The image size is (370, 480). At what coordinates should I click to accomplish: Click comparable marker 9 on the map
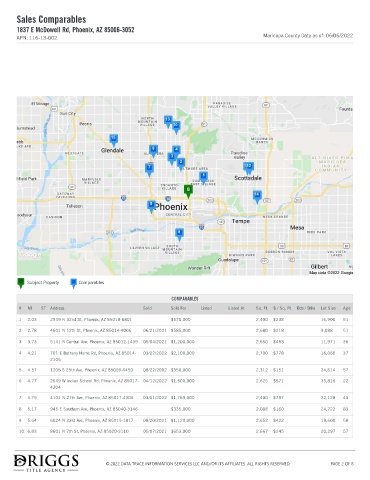coord(153,151)
